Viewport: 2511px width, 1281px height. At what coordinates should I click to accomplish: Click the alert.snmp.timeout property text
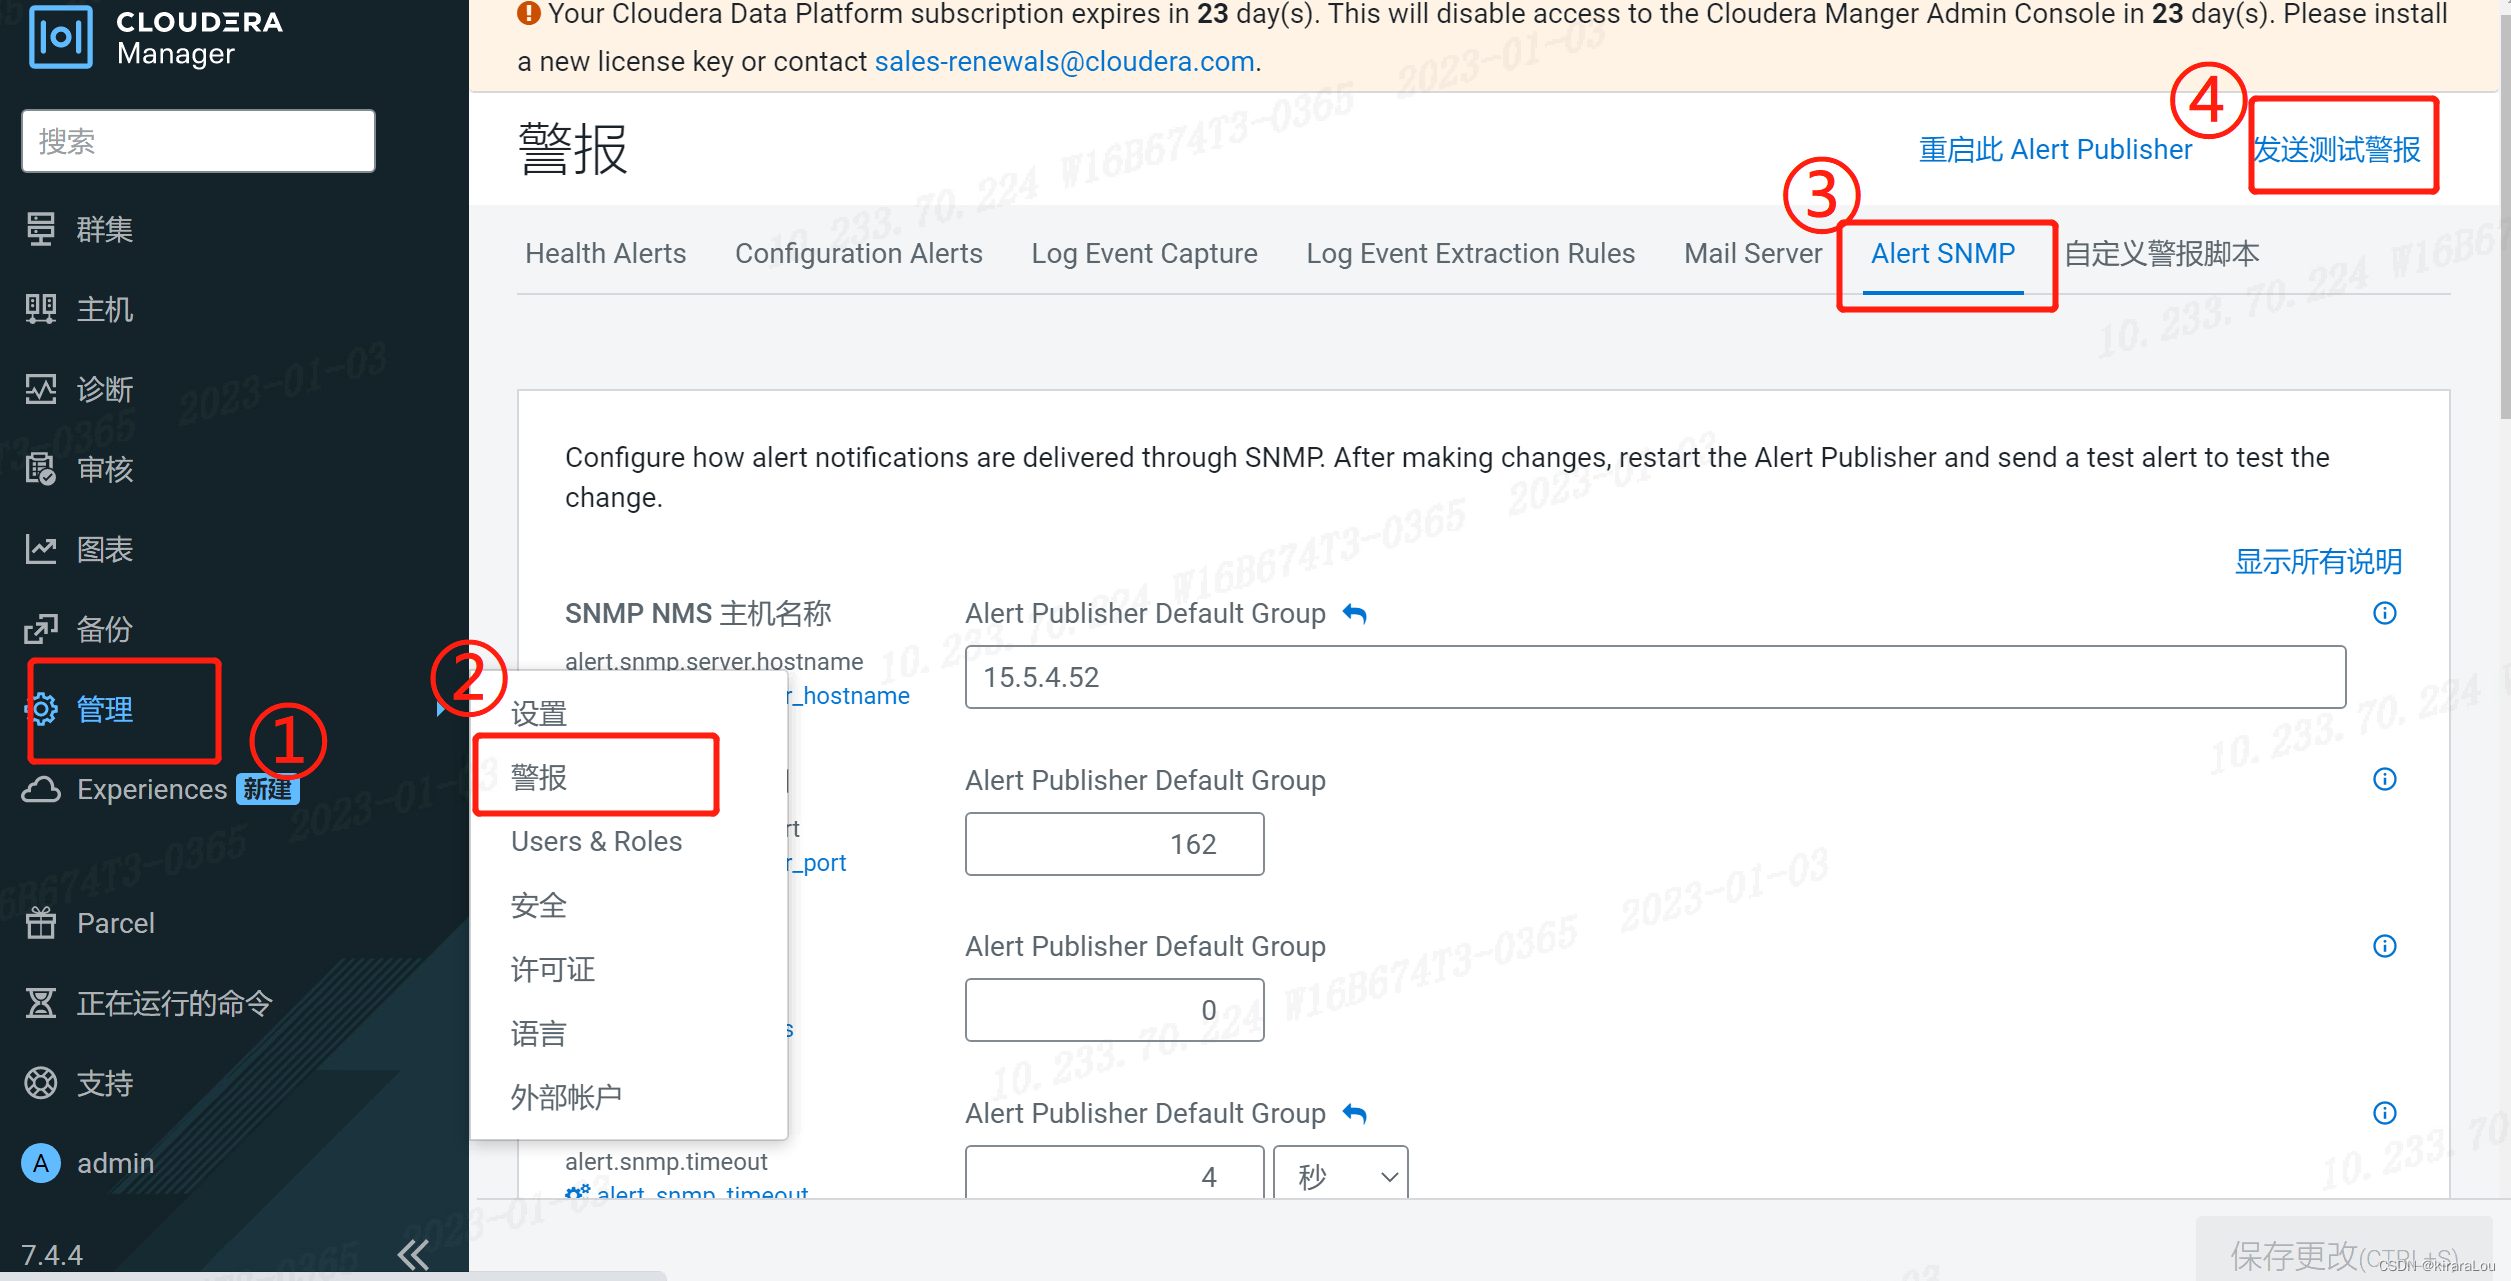[x=666, y=1161]
